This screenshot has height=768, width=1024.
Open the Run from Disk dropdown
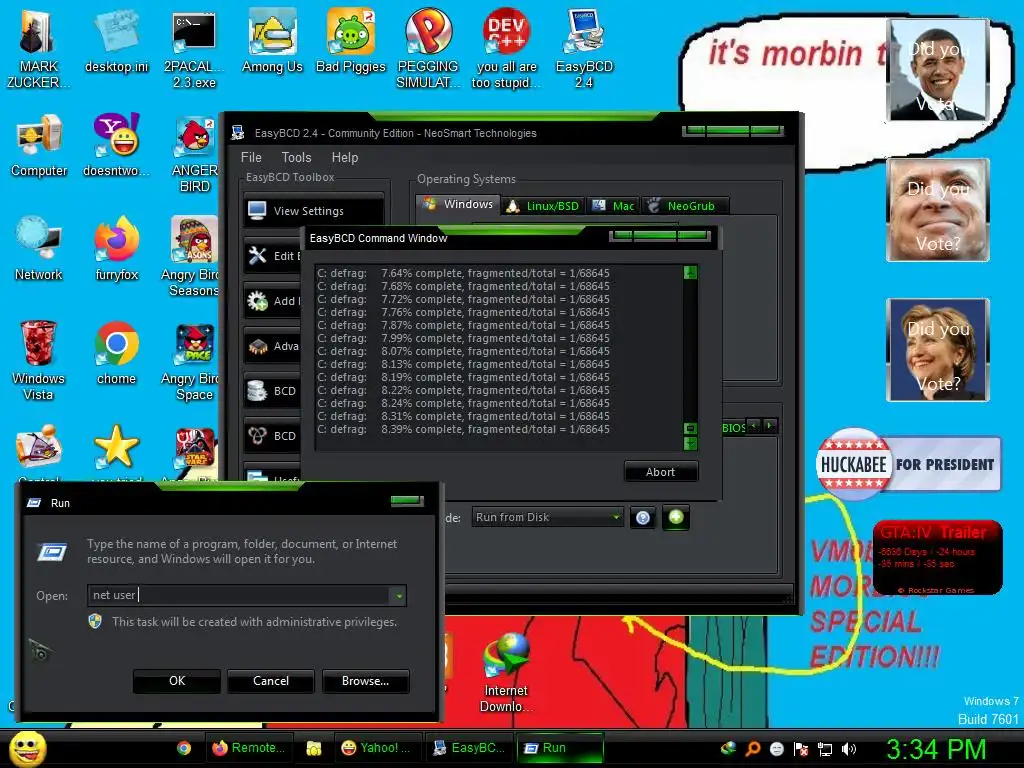(547, 517)
